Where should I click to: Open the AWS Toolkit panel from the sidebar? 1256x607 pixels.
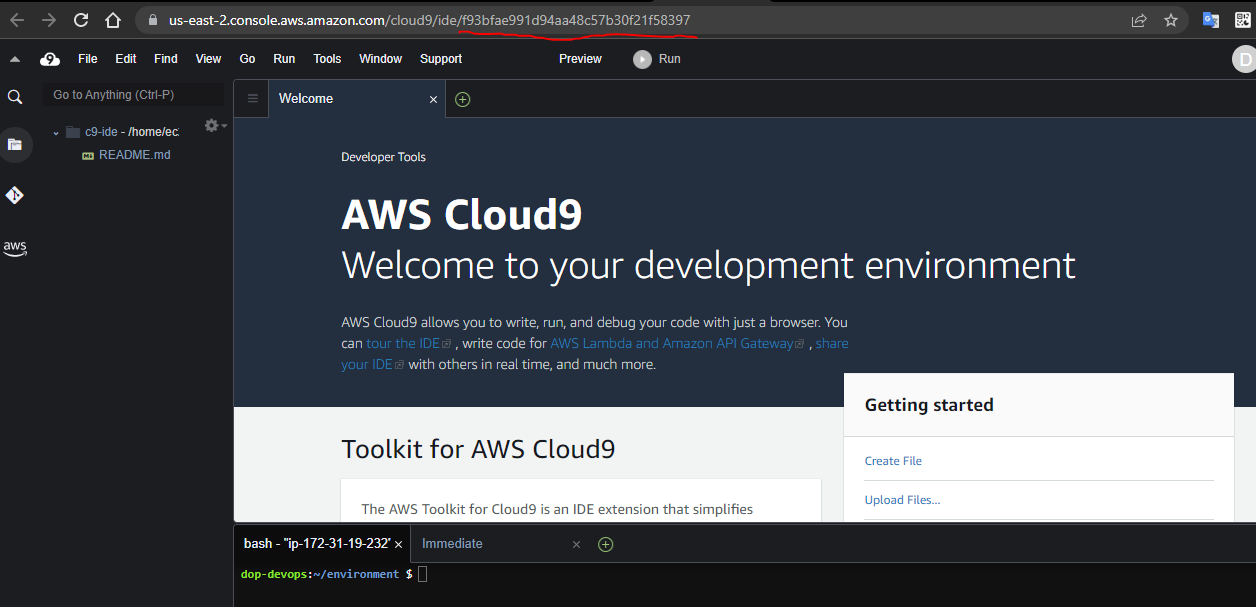pyautogui.click(x=15, y=248)
